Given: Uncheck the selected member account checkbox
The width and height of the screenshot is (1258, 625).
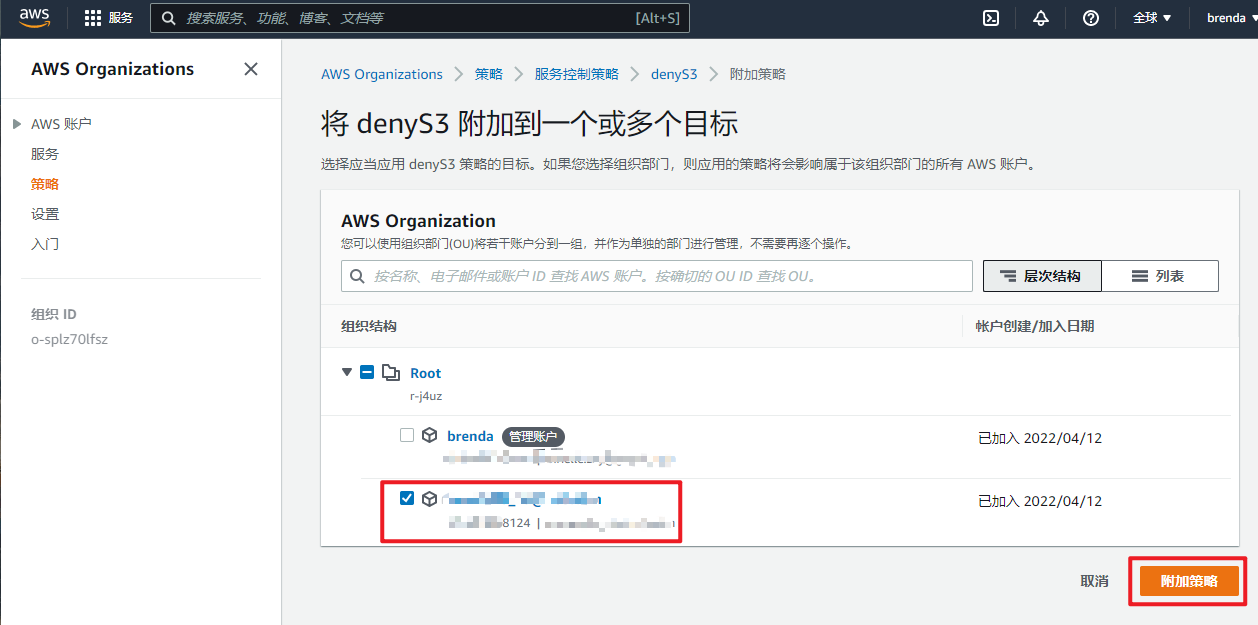Looking at the screenshot, I should coord(407,498).
